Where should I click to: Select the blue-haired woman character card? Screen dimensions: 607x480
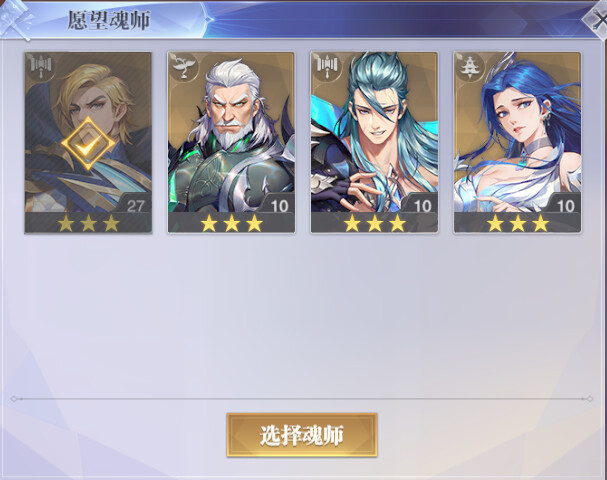click(517, 142)
